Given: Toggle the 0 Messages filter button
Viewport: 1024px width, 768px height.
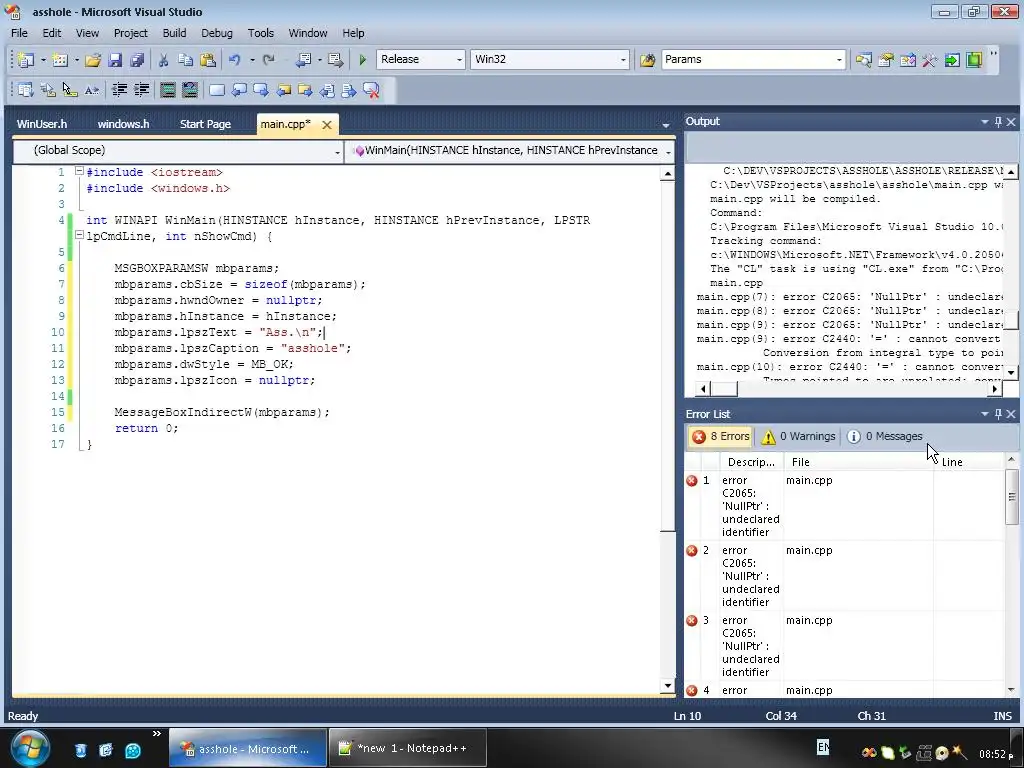Looking at the screenshot, I should (x=885, y=436).
